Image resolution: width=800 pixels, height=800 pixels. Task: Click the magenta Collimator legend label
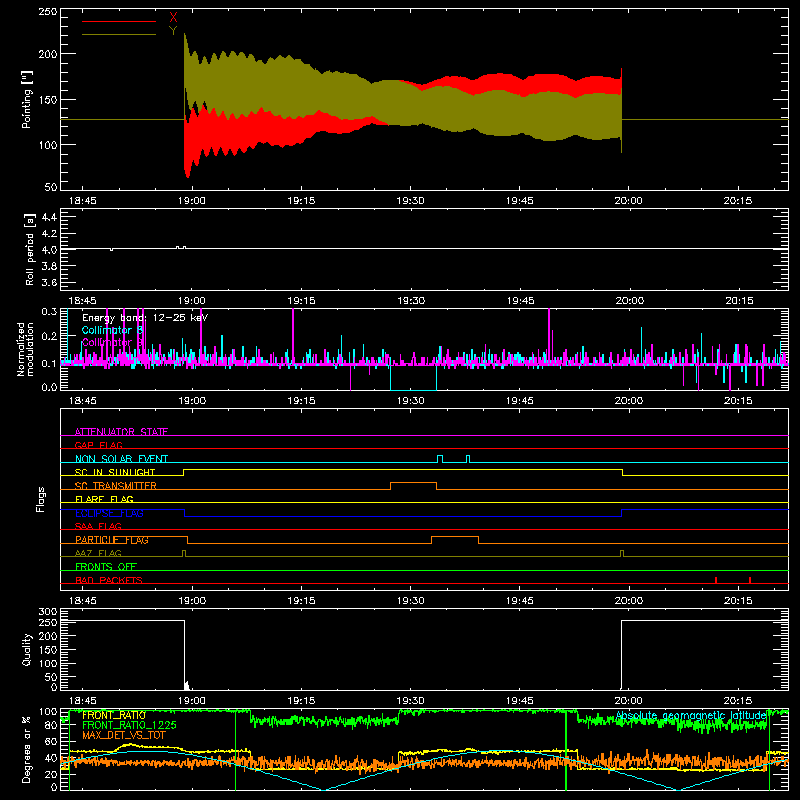(113, 342)
